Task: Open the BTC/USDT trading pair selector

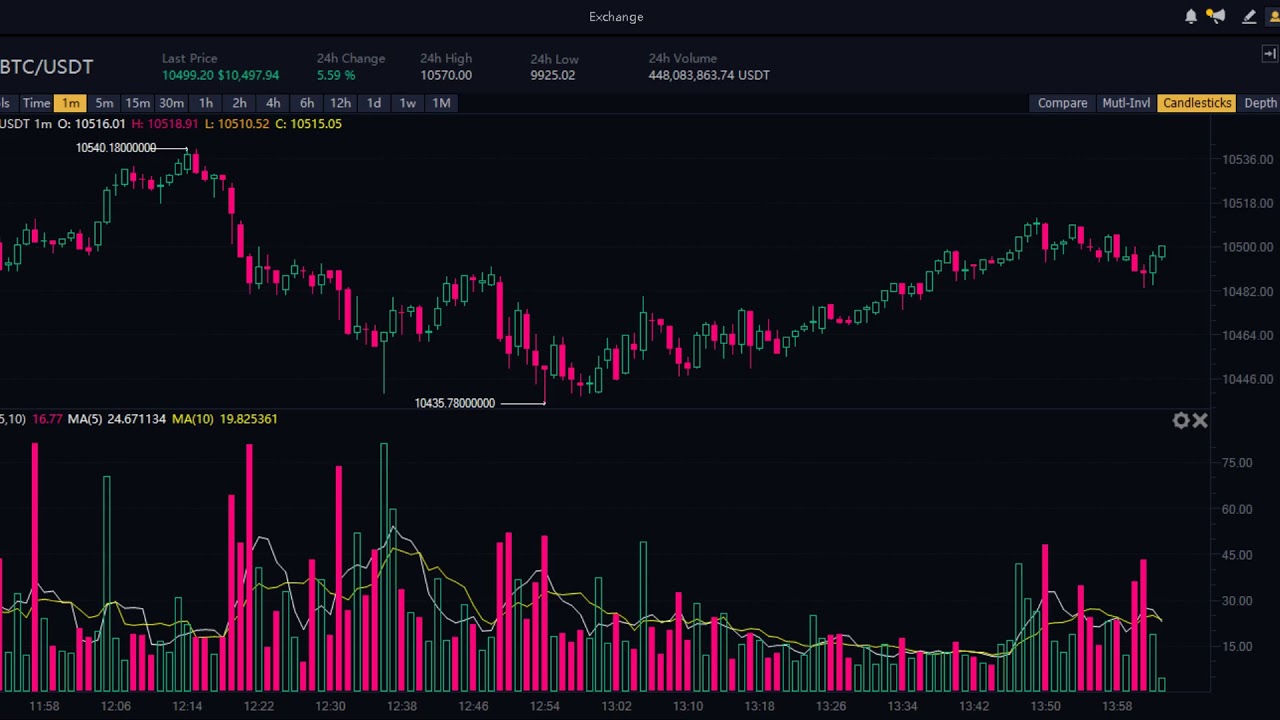Action: point(46,67)
